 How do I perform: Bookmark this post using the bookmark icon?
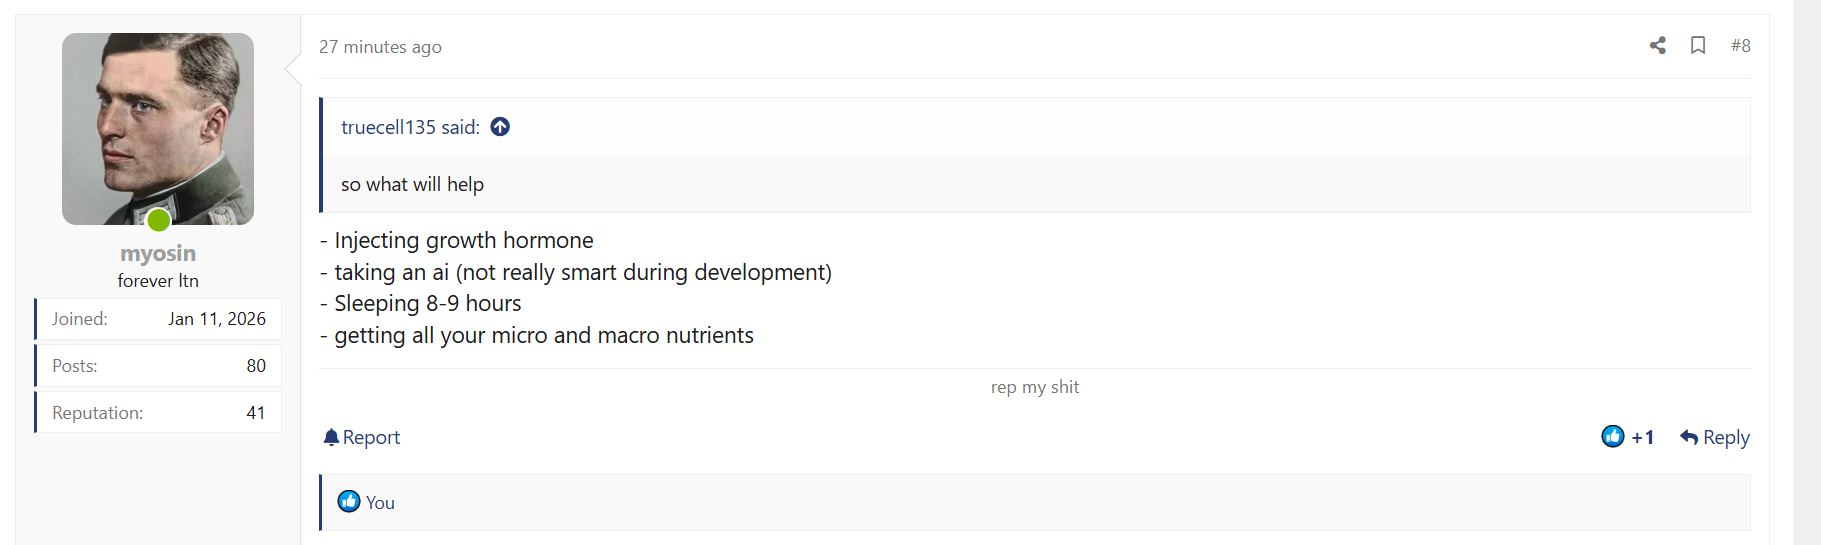point(1698,45)
